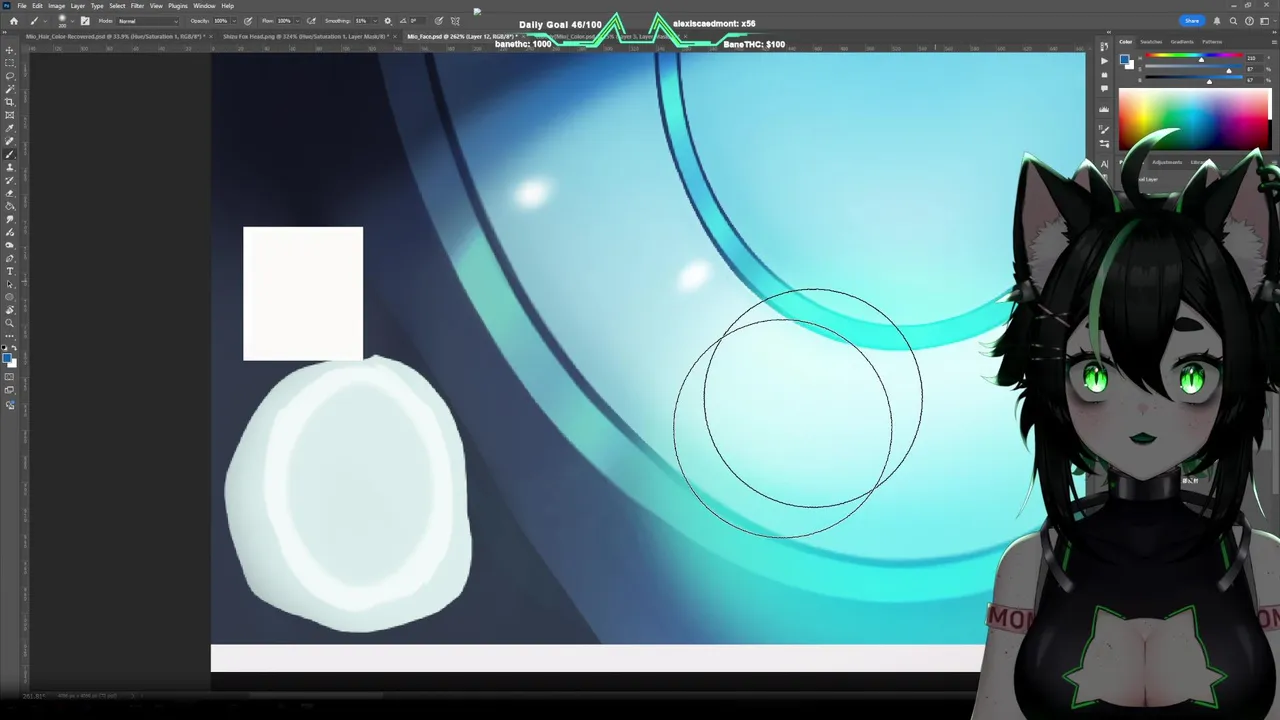Click the notifications bell icon
Viewport: 1280px width, 720px height.
click(1217, 21)
